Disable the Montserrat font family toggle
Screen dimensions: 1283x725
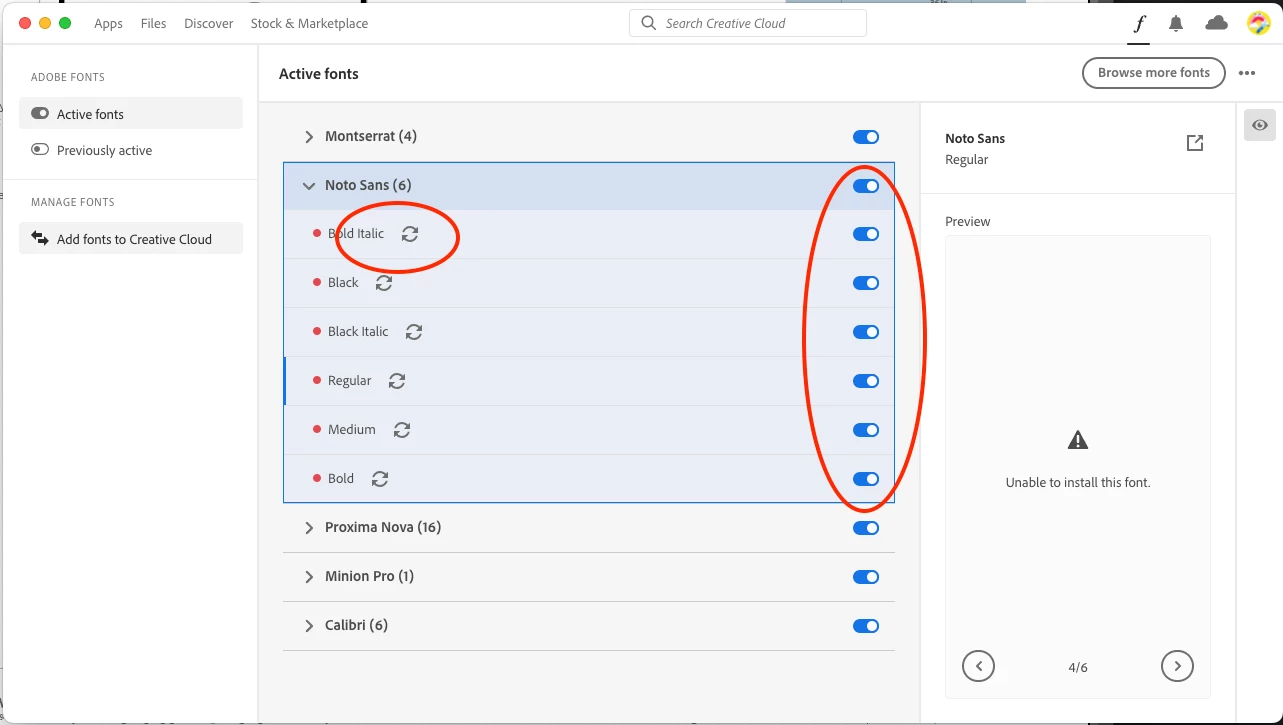[866, 137]
